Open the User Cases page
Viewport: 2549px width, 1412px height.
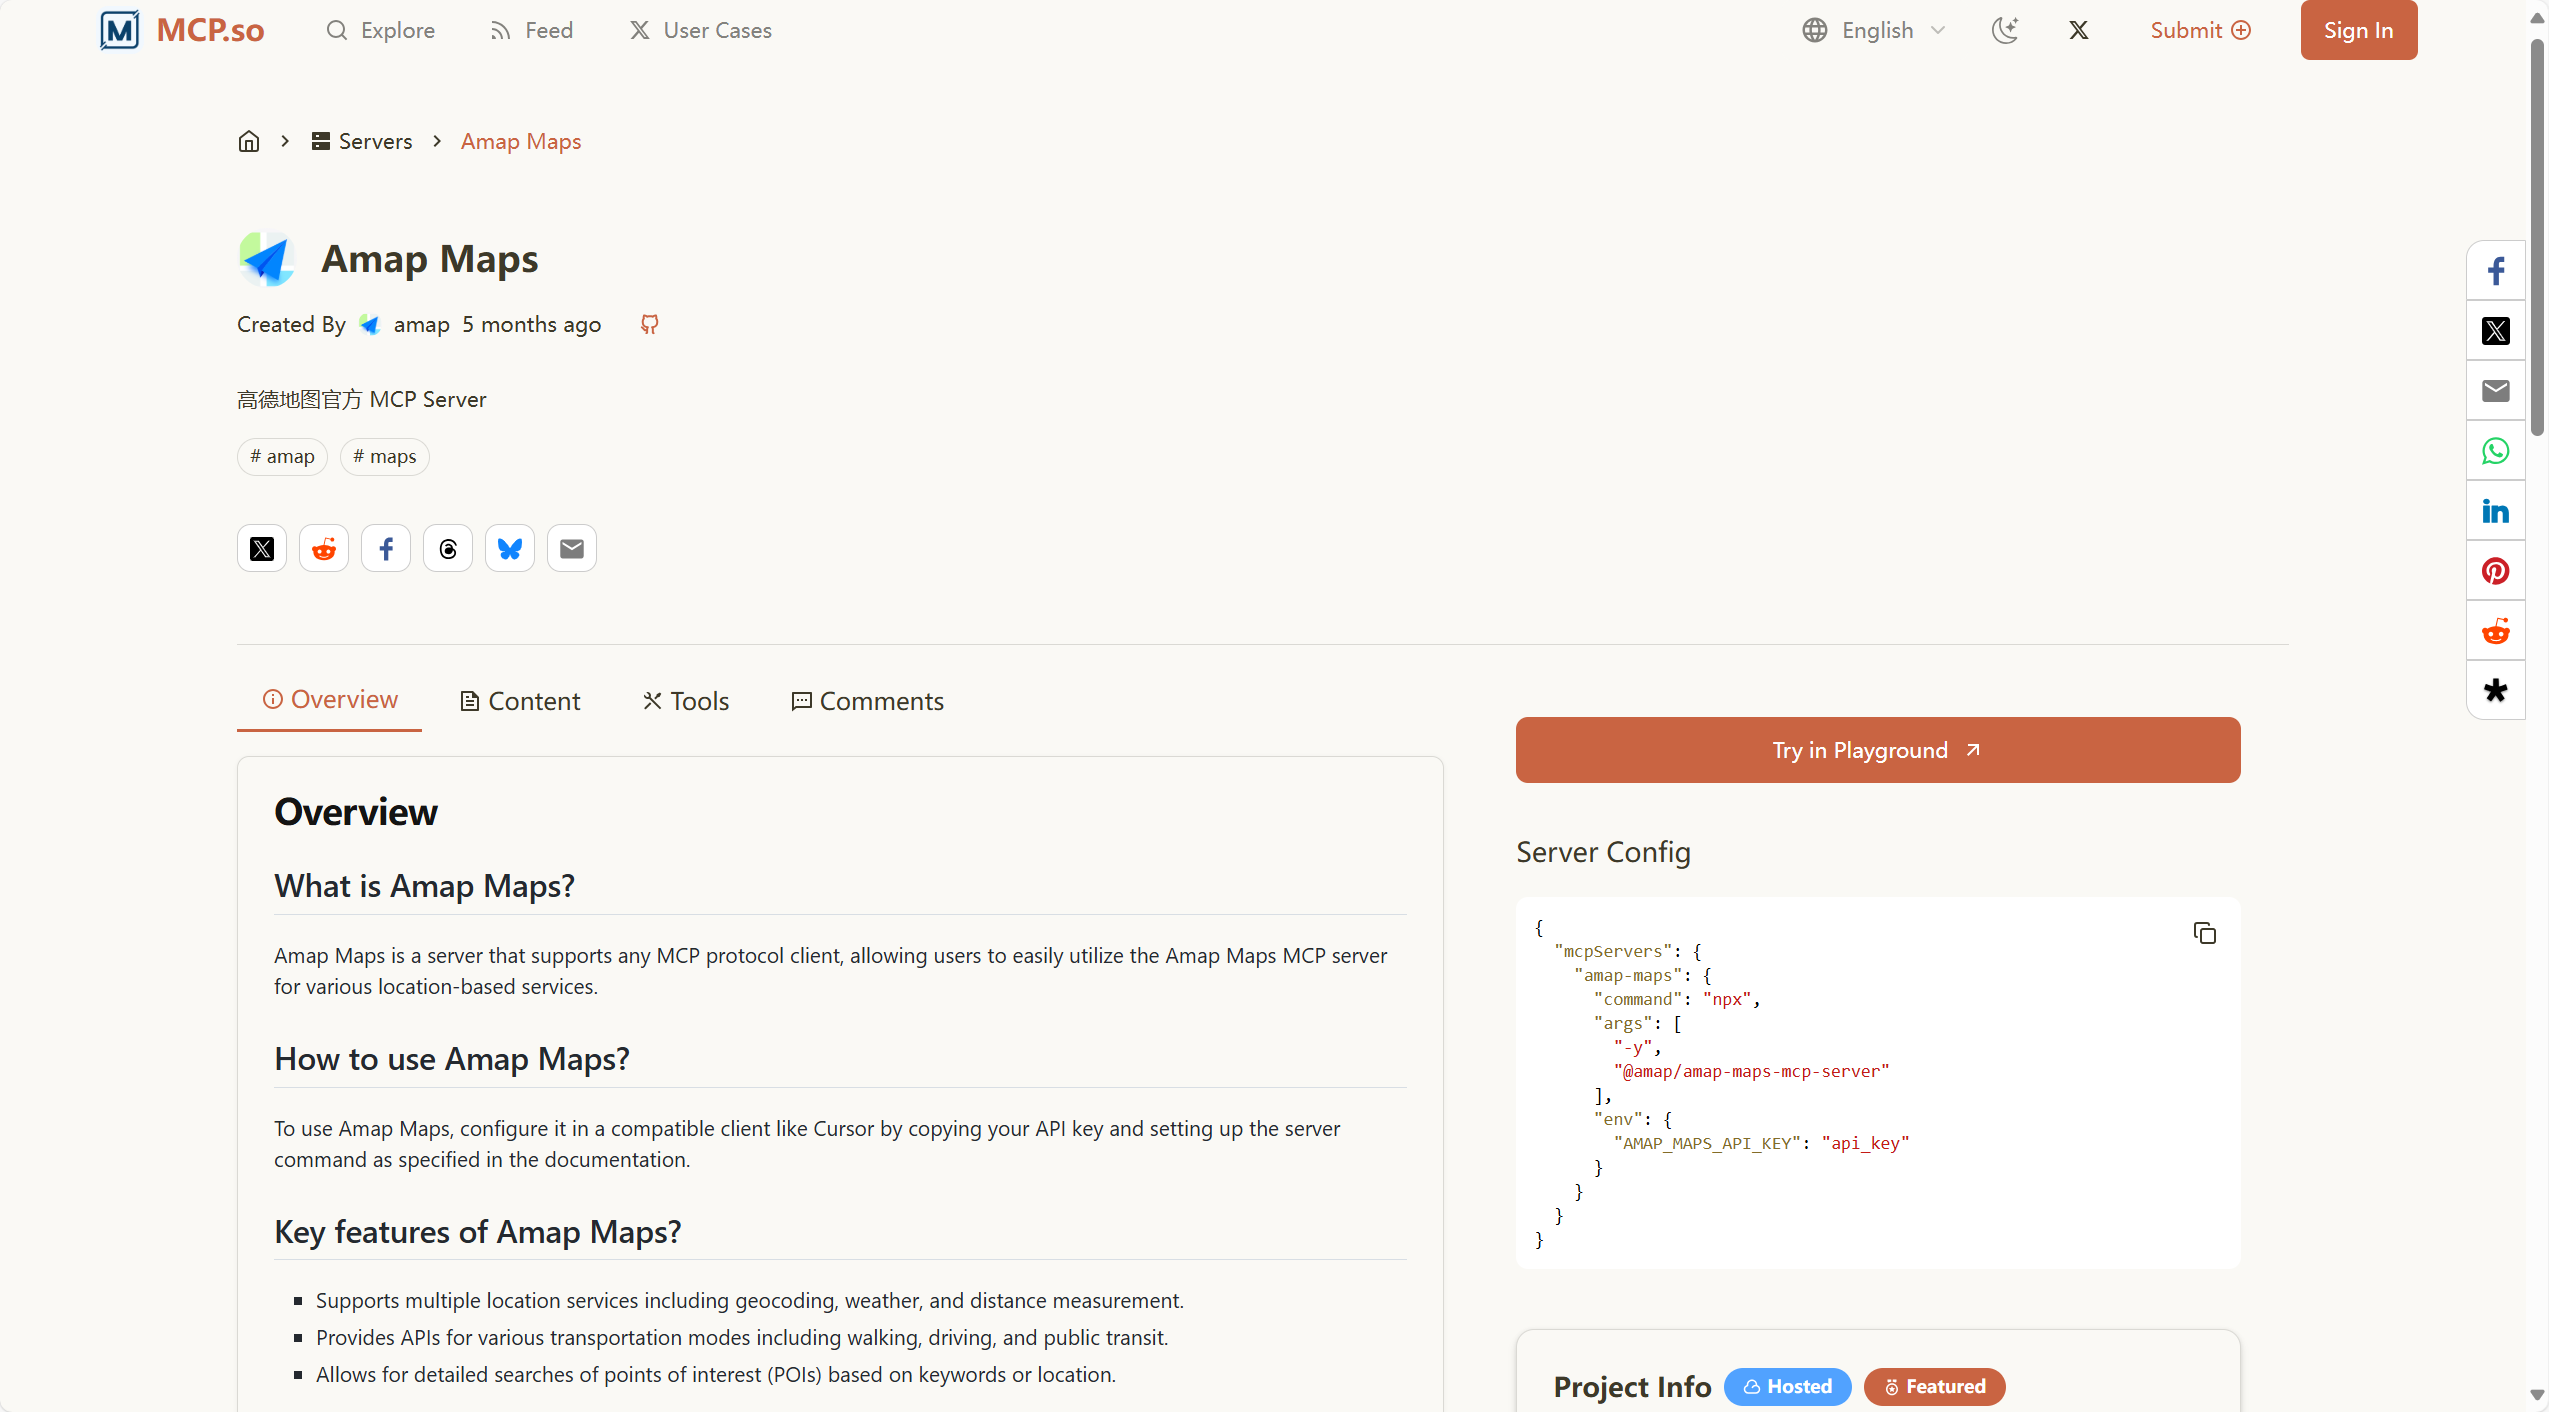[x=700, y=30]
